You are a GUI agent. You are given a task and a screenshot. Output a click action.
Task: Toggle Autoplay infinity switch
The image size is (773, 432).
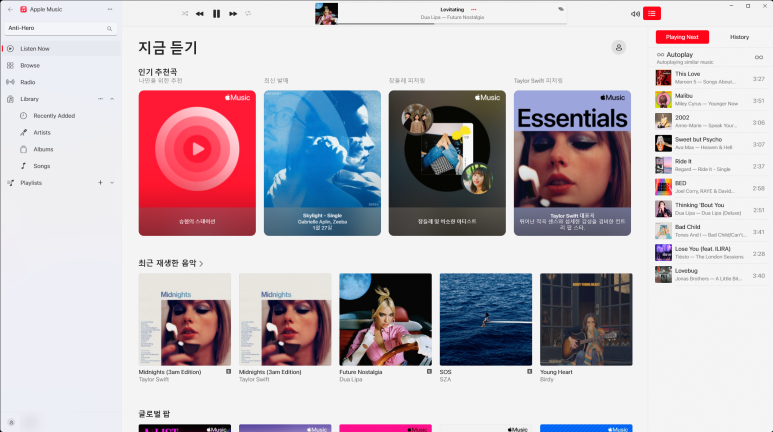coord(759,57)
